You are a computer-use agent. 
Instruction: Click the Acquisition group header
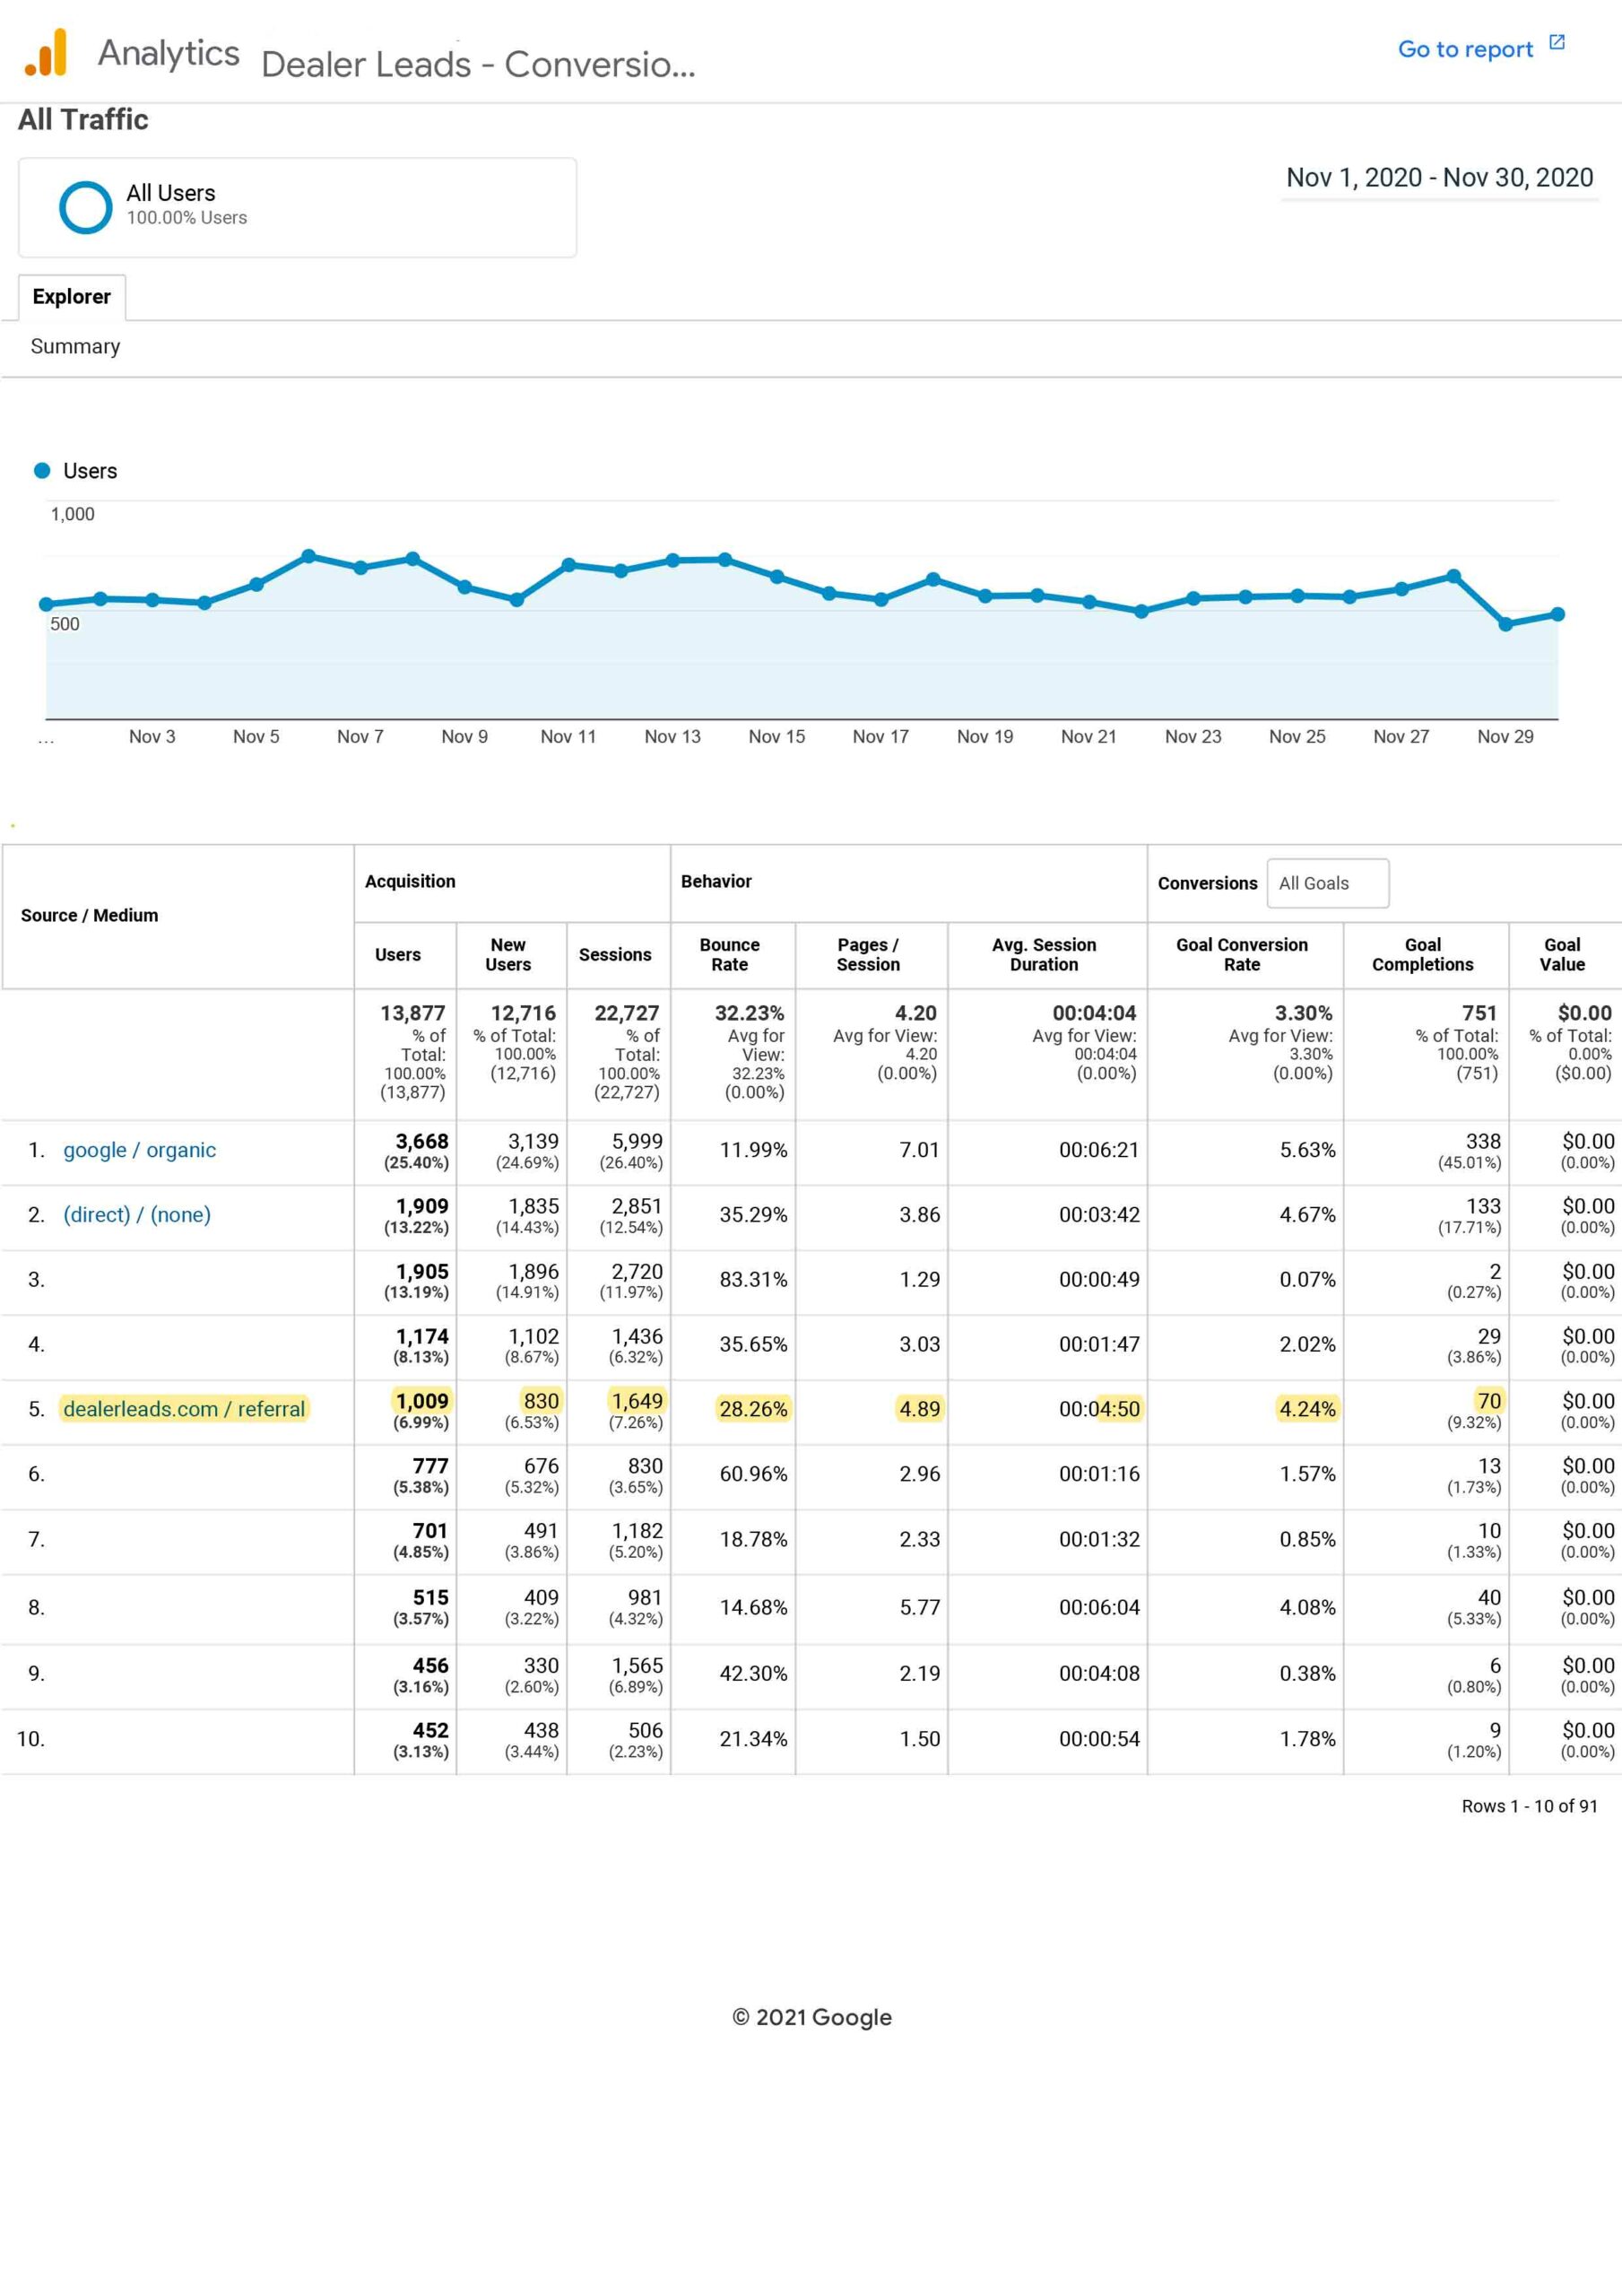[x=410, y=881]
